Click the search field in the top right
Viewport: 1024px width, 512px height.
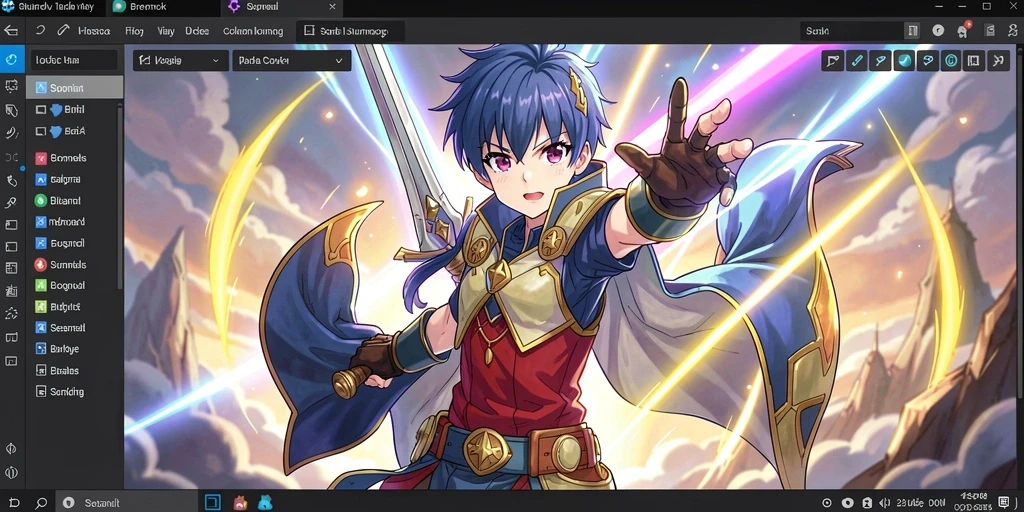point(852,31)
